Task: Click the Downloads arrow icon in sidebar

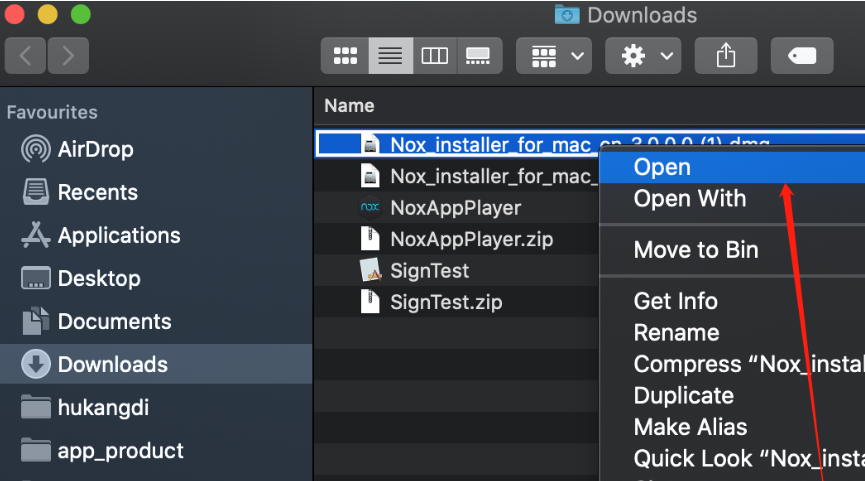Action: (x=36, y=364)
